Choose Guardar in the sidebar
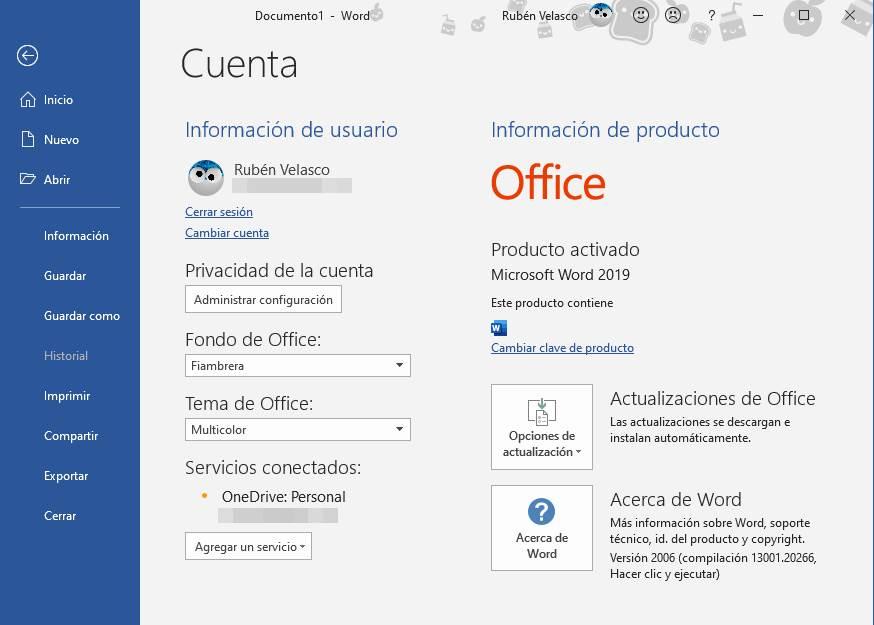This screenshot has height=625, width=874. [x=65, y=276]
